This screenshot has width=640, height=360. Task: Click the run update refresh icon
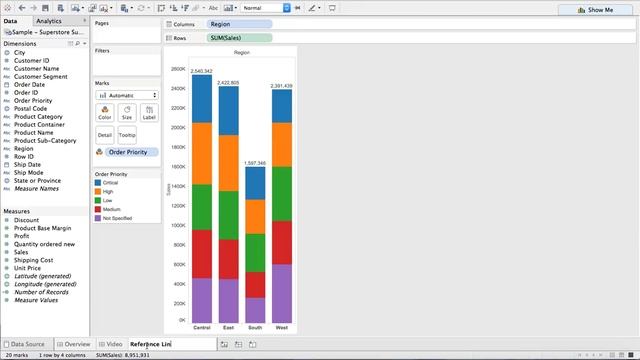141,8
